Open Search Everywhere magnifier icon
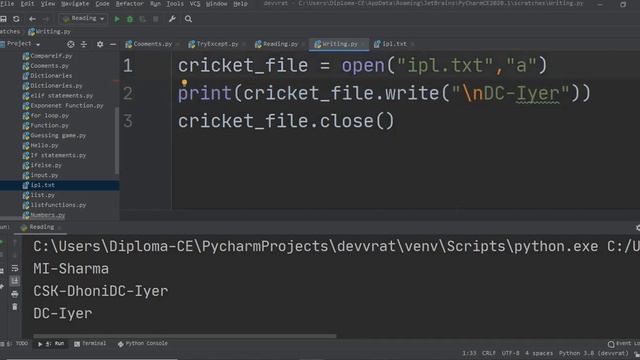640x360 pixels. (x=188, y=19)
